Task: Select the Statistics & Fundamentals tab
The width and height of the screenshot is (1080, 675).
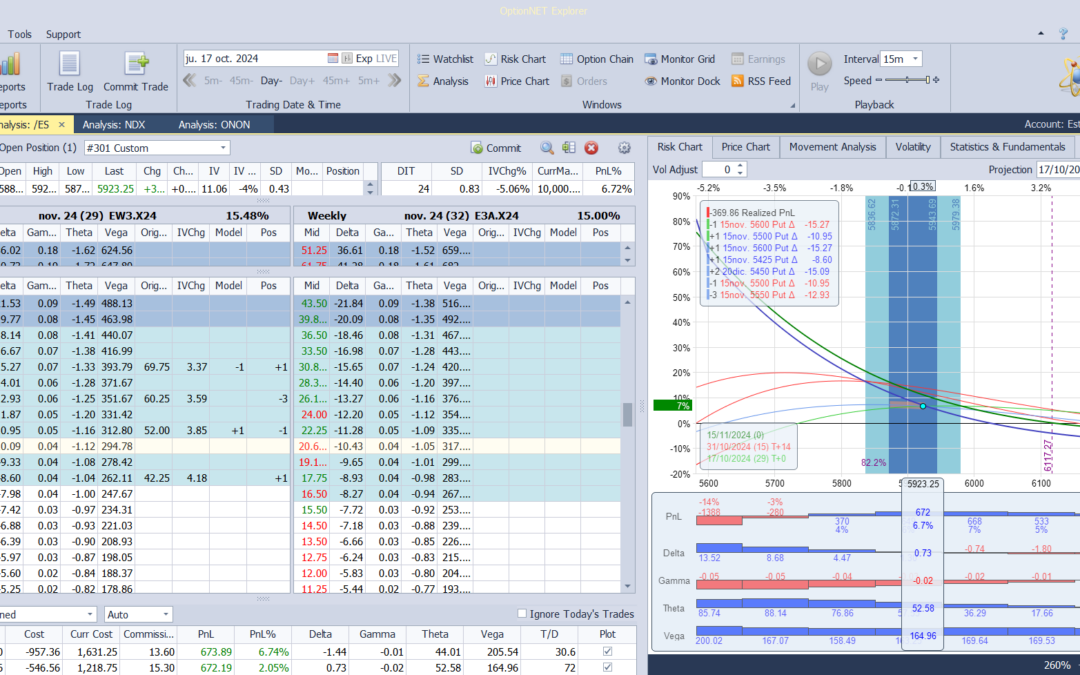Action: pos(1008,147)
